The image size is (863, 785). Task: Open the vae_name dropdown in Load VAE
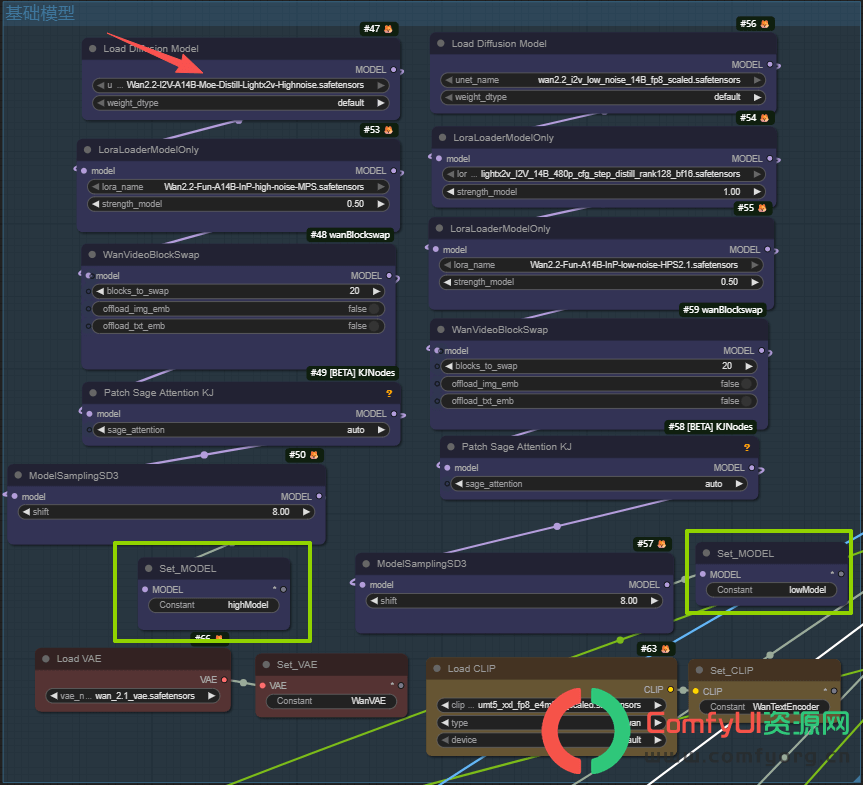(x=133, y=696)
